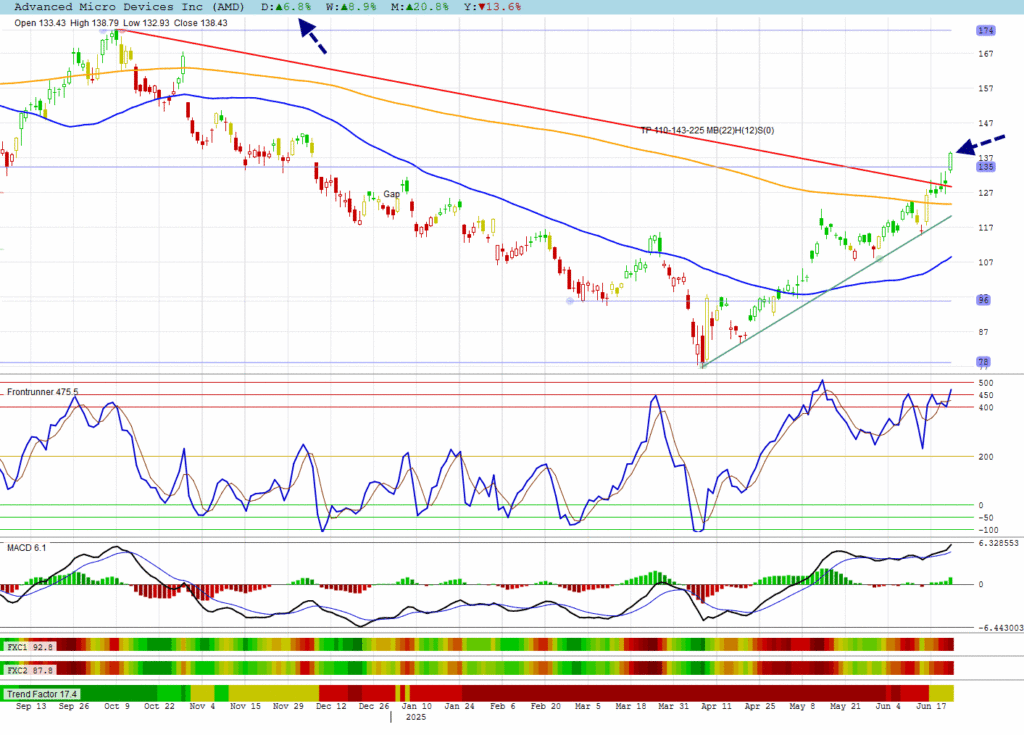
Task: Click the Trend Factor 17.4 label
Action: pos(42,694)
